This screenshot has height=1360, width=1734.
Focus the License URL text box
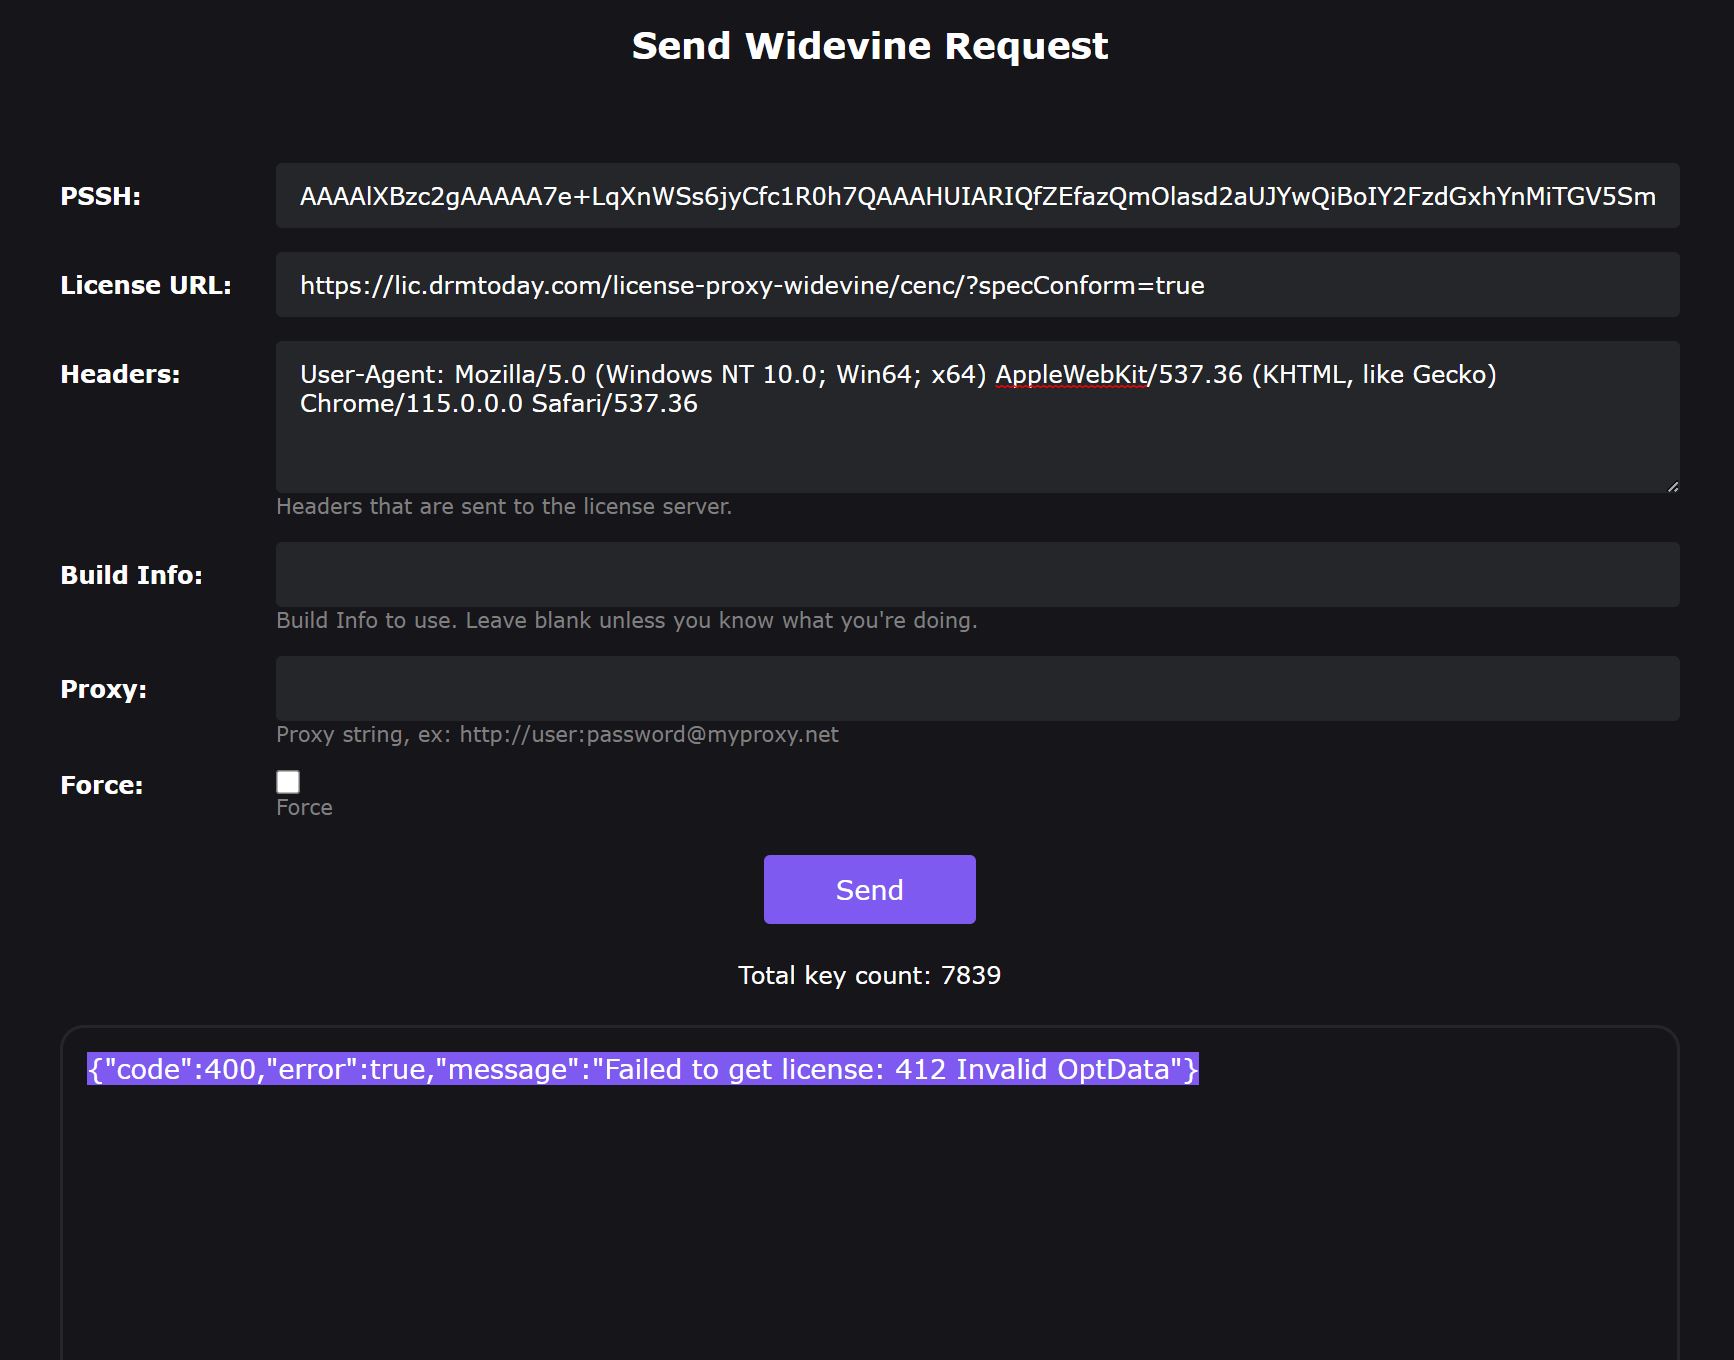tap(976, 285)
